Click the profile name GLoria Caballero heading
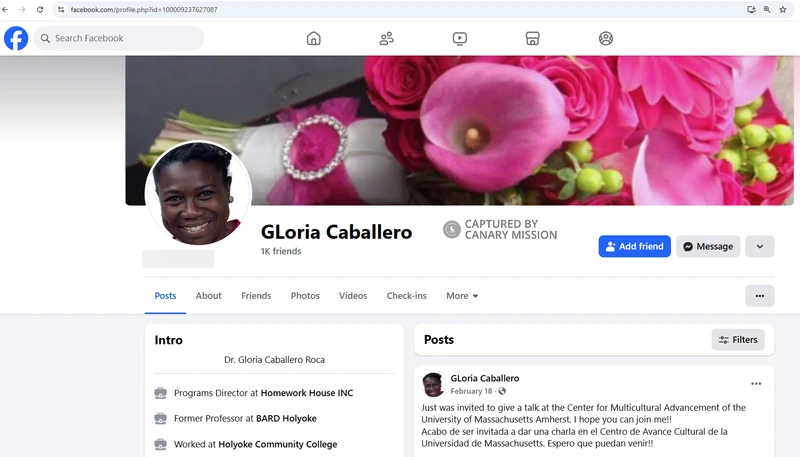This screenshot has height=457, width=800. tap(336, 232)
